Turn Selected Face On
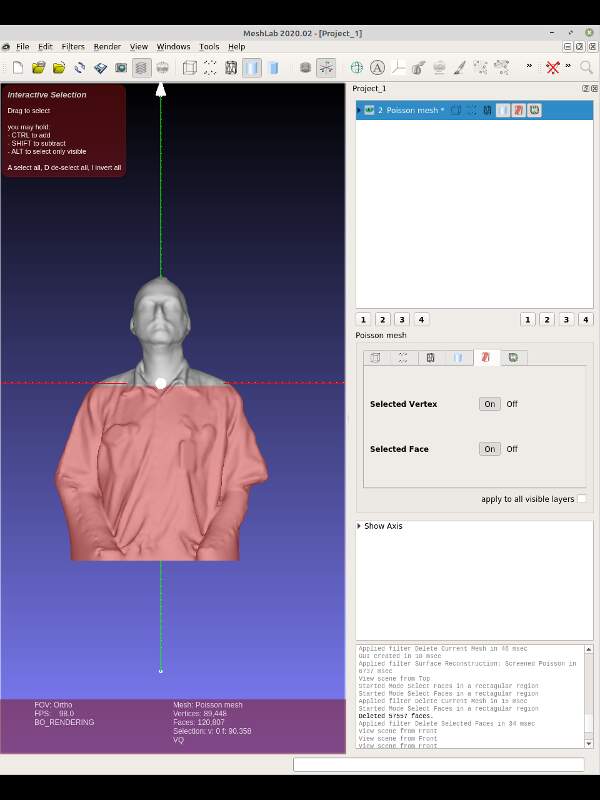 click(x=489, y=449)
